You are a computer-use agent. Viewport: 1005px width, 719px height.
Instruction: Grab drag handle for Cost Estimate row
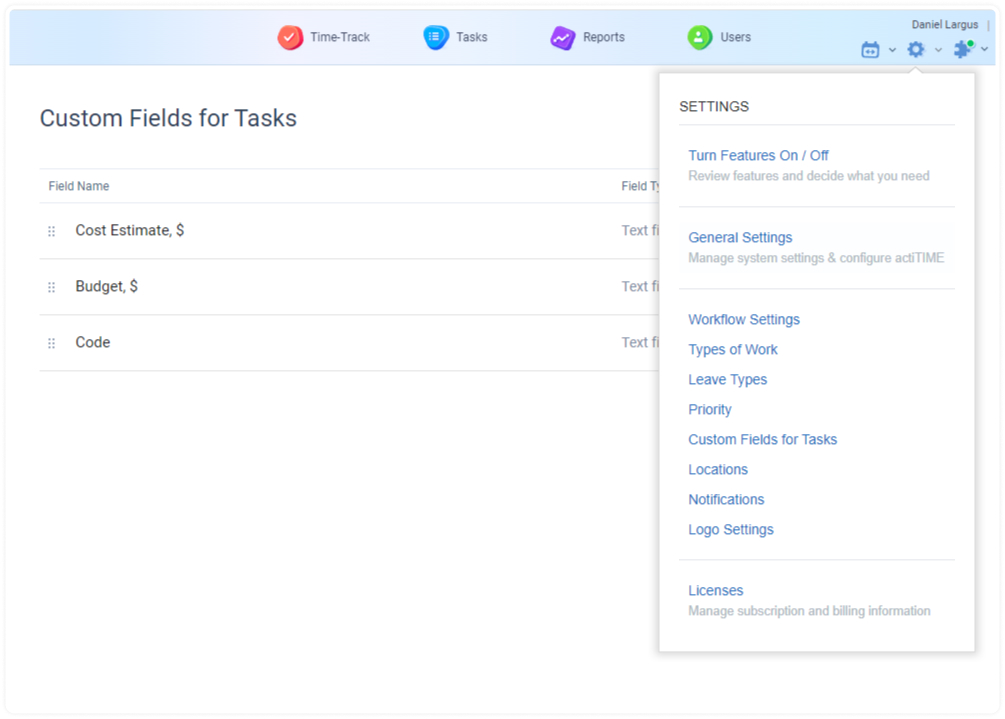(x=51, y=231)
